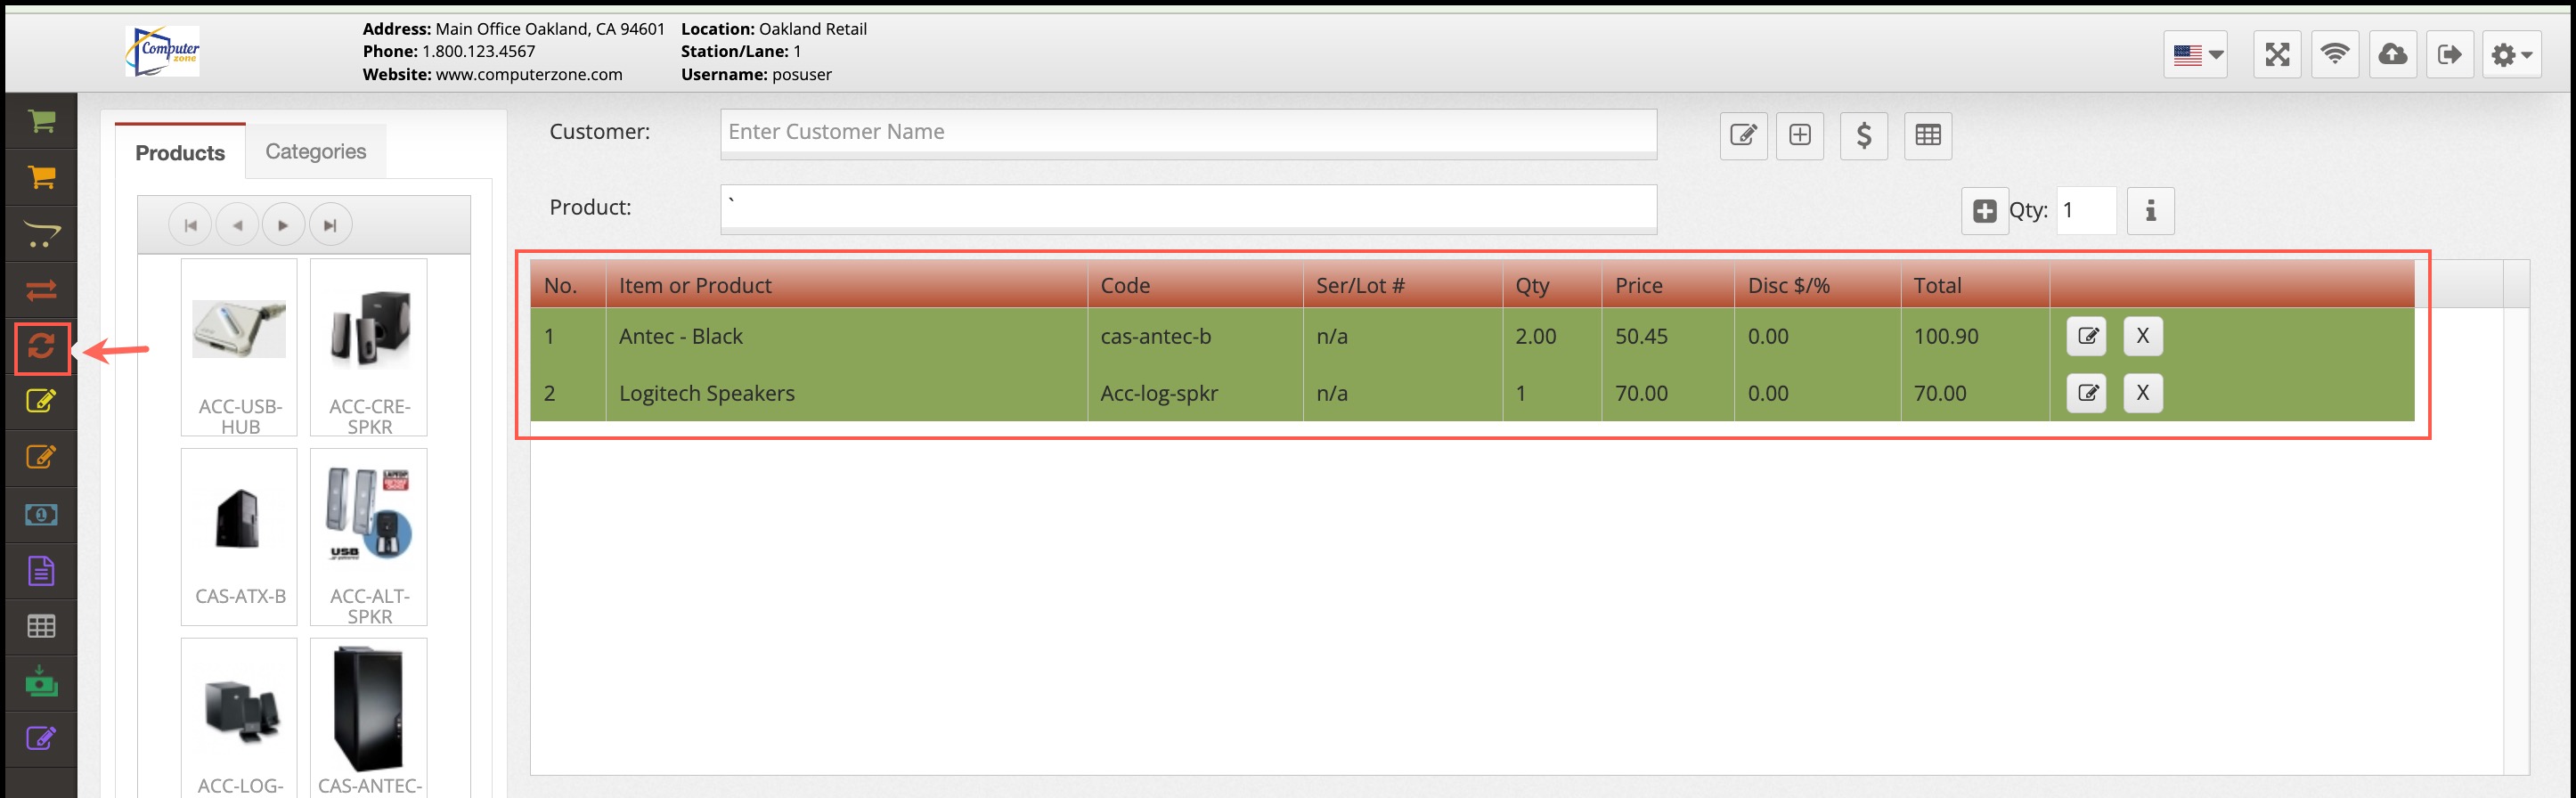Go to last page of products
The image size is (2576, 798).
click(330, 225)
